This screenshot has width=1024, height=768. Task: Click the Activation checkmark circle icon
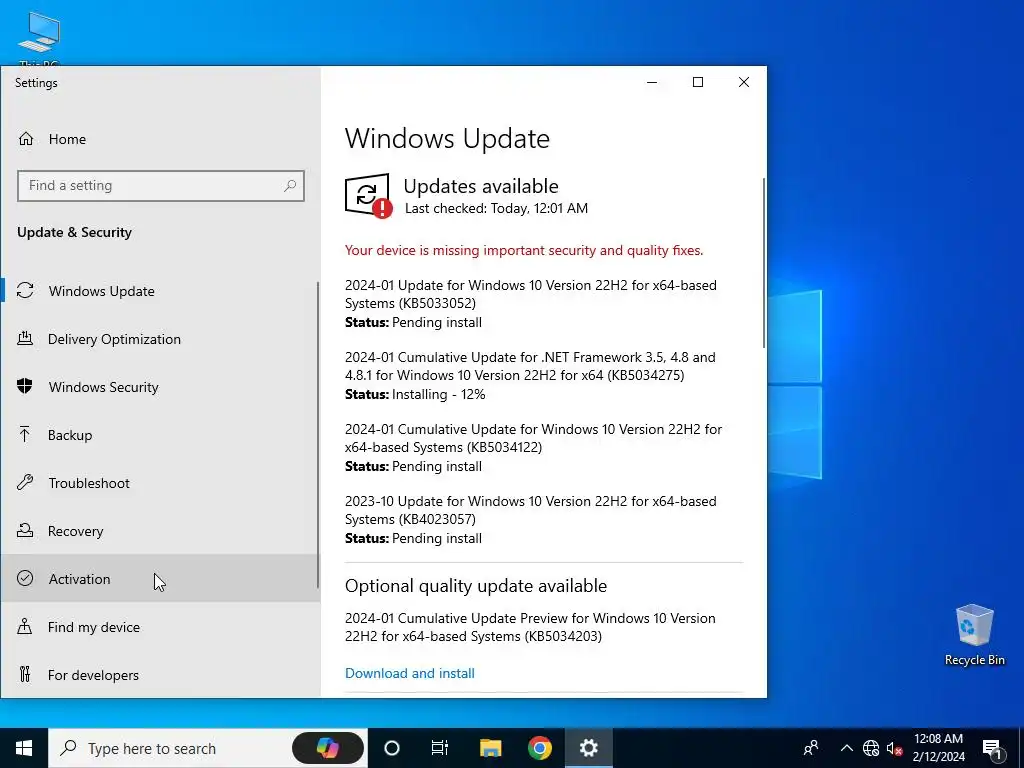[25, 579]
